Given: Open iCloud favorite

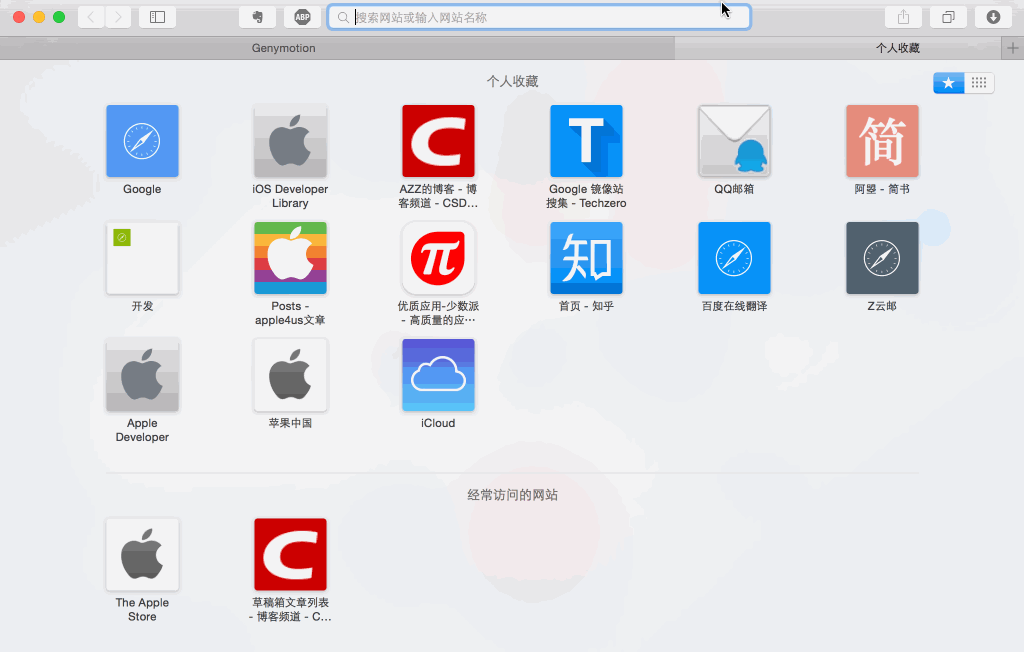Looking at the screenshot, I should 438,375.
